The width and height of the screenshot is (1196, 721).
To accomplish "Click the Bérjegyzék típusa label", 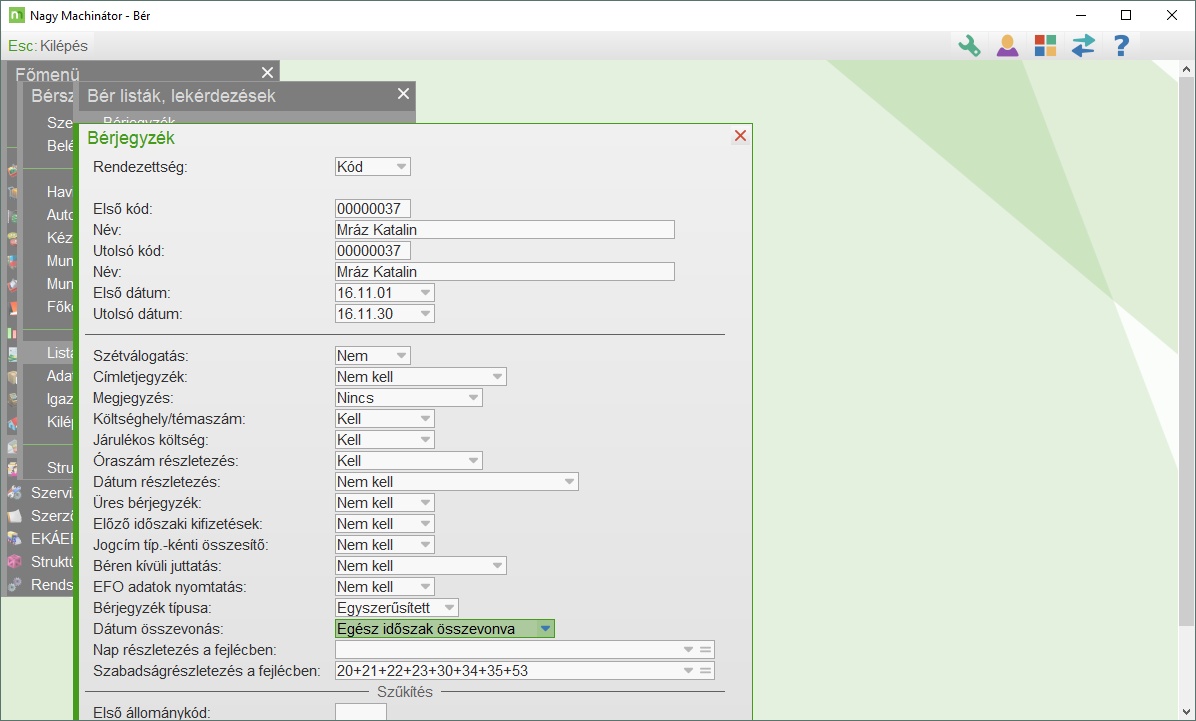I will [152, 608].
